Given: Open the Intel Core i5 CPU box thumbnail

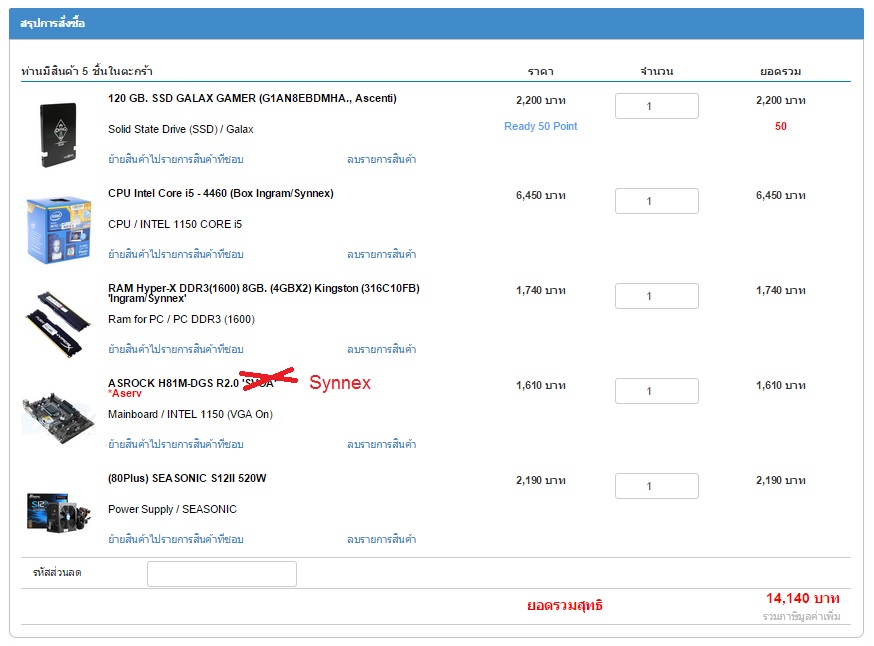Looking at the screenshot, I should (x=59, y=230).
